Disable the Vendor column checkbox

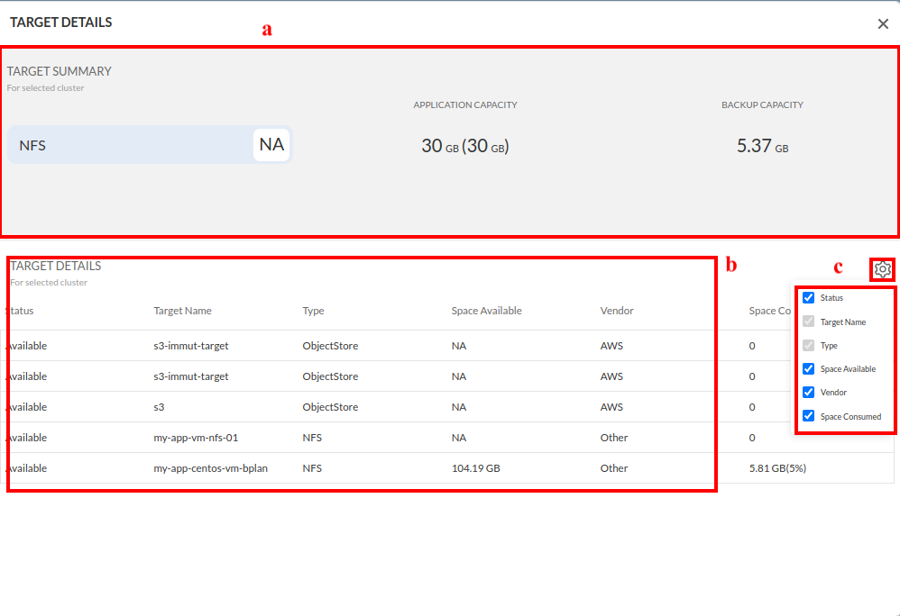[809, 392]
